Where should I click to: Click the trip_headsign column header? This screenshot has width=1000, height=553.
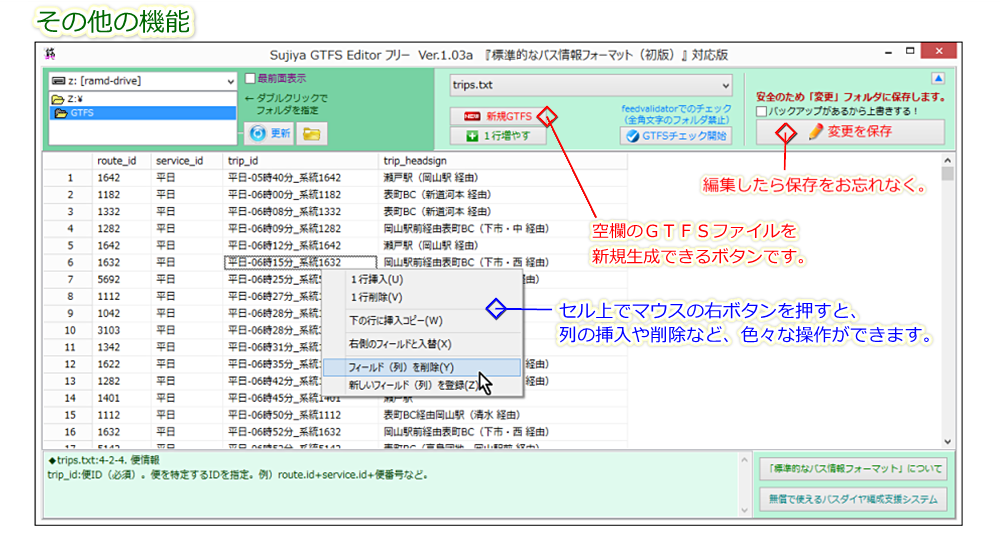(417, 160)
